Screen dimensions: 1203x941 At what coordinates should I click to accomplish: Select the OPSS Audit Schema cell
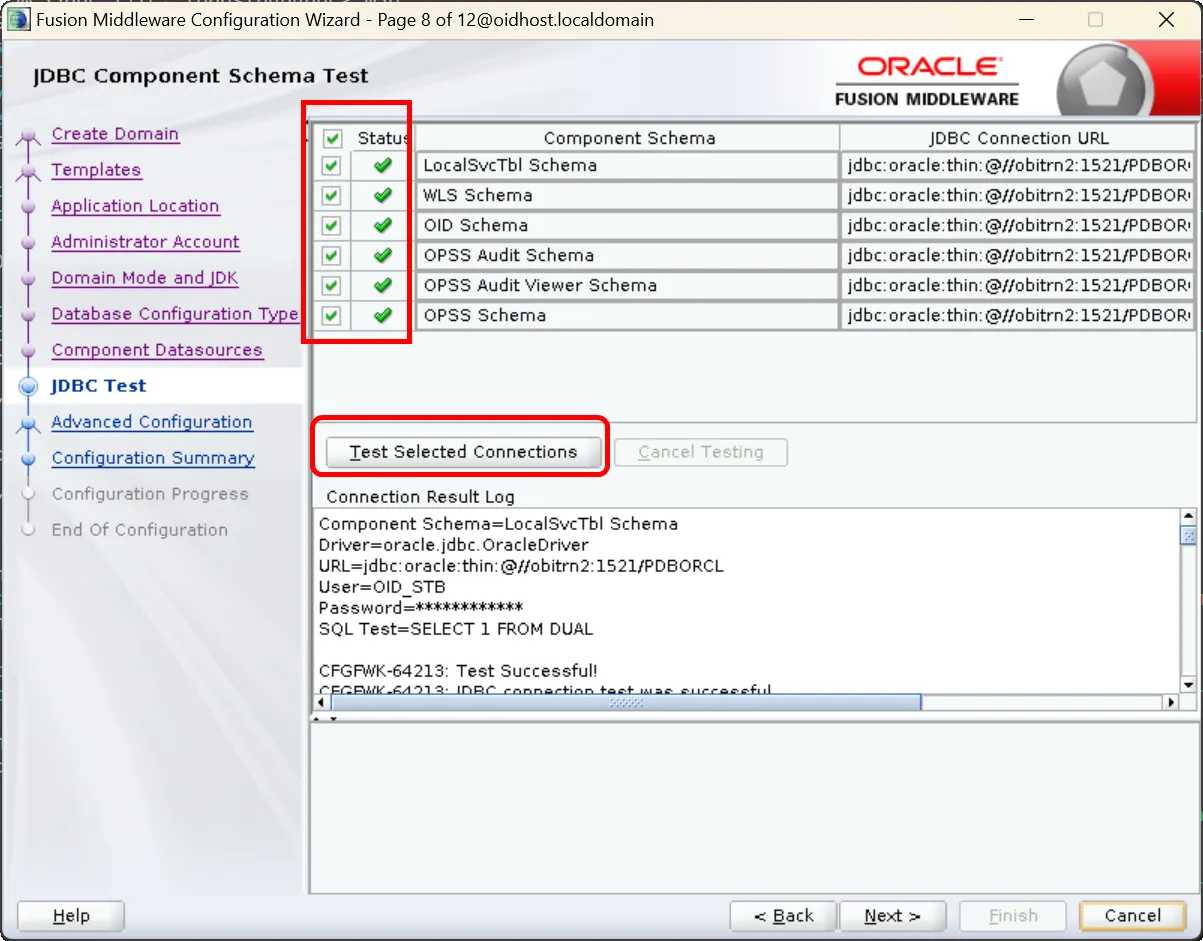627,256
